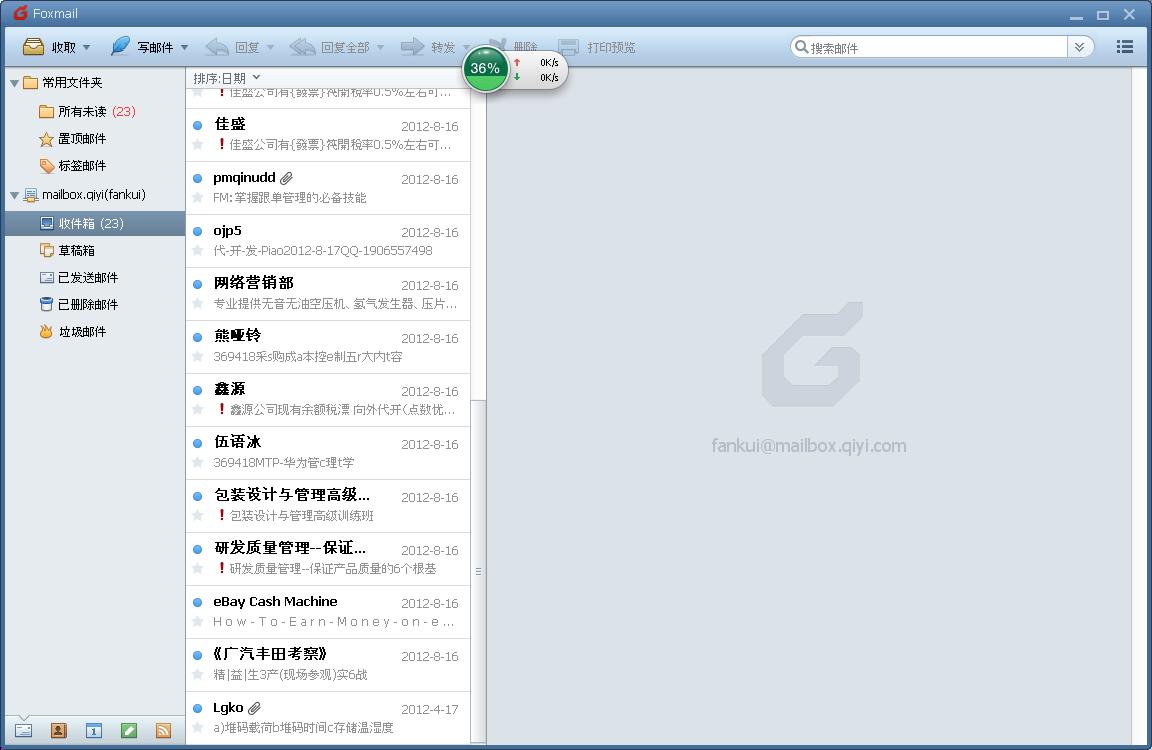Screen dimensions: 1152x750
Task: Open the calendar icon in bottom bar
Action: tap(94, 730)
